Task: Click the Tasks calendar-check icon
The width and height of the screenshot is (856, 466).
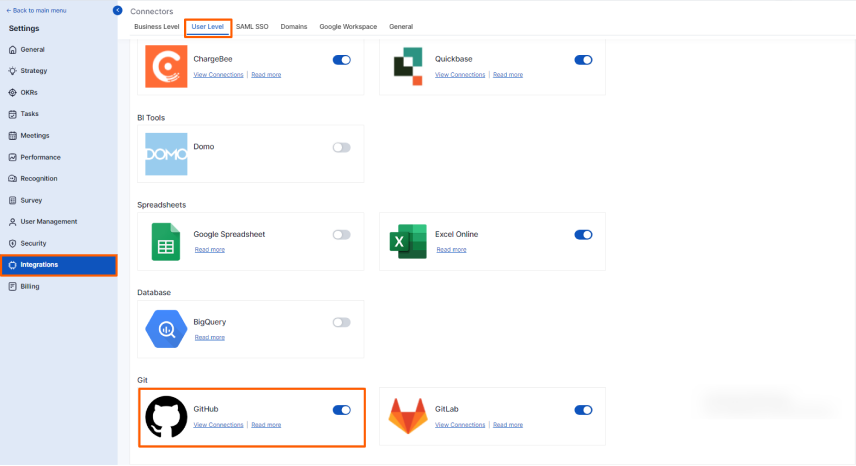Action: coord(13,114)
